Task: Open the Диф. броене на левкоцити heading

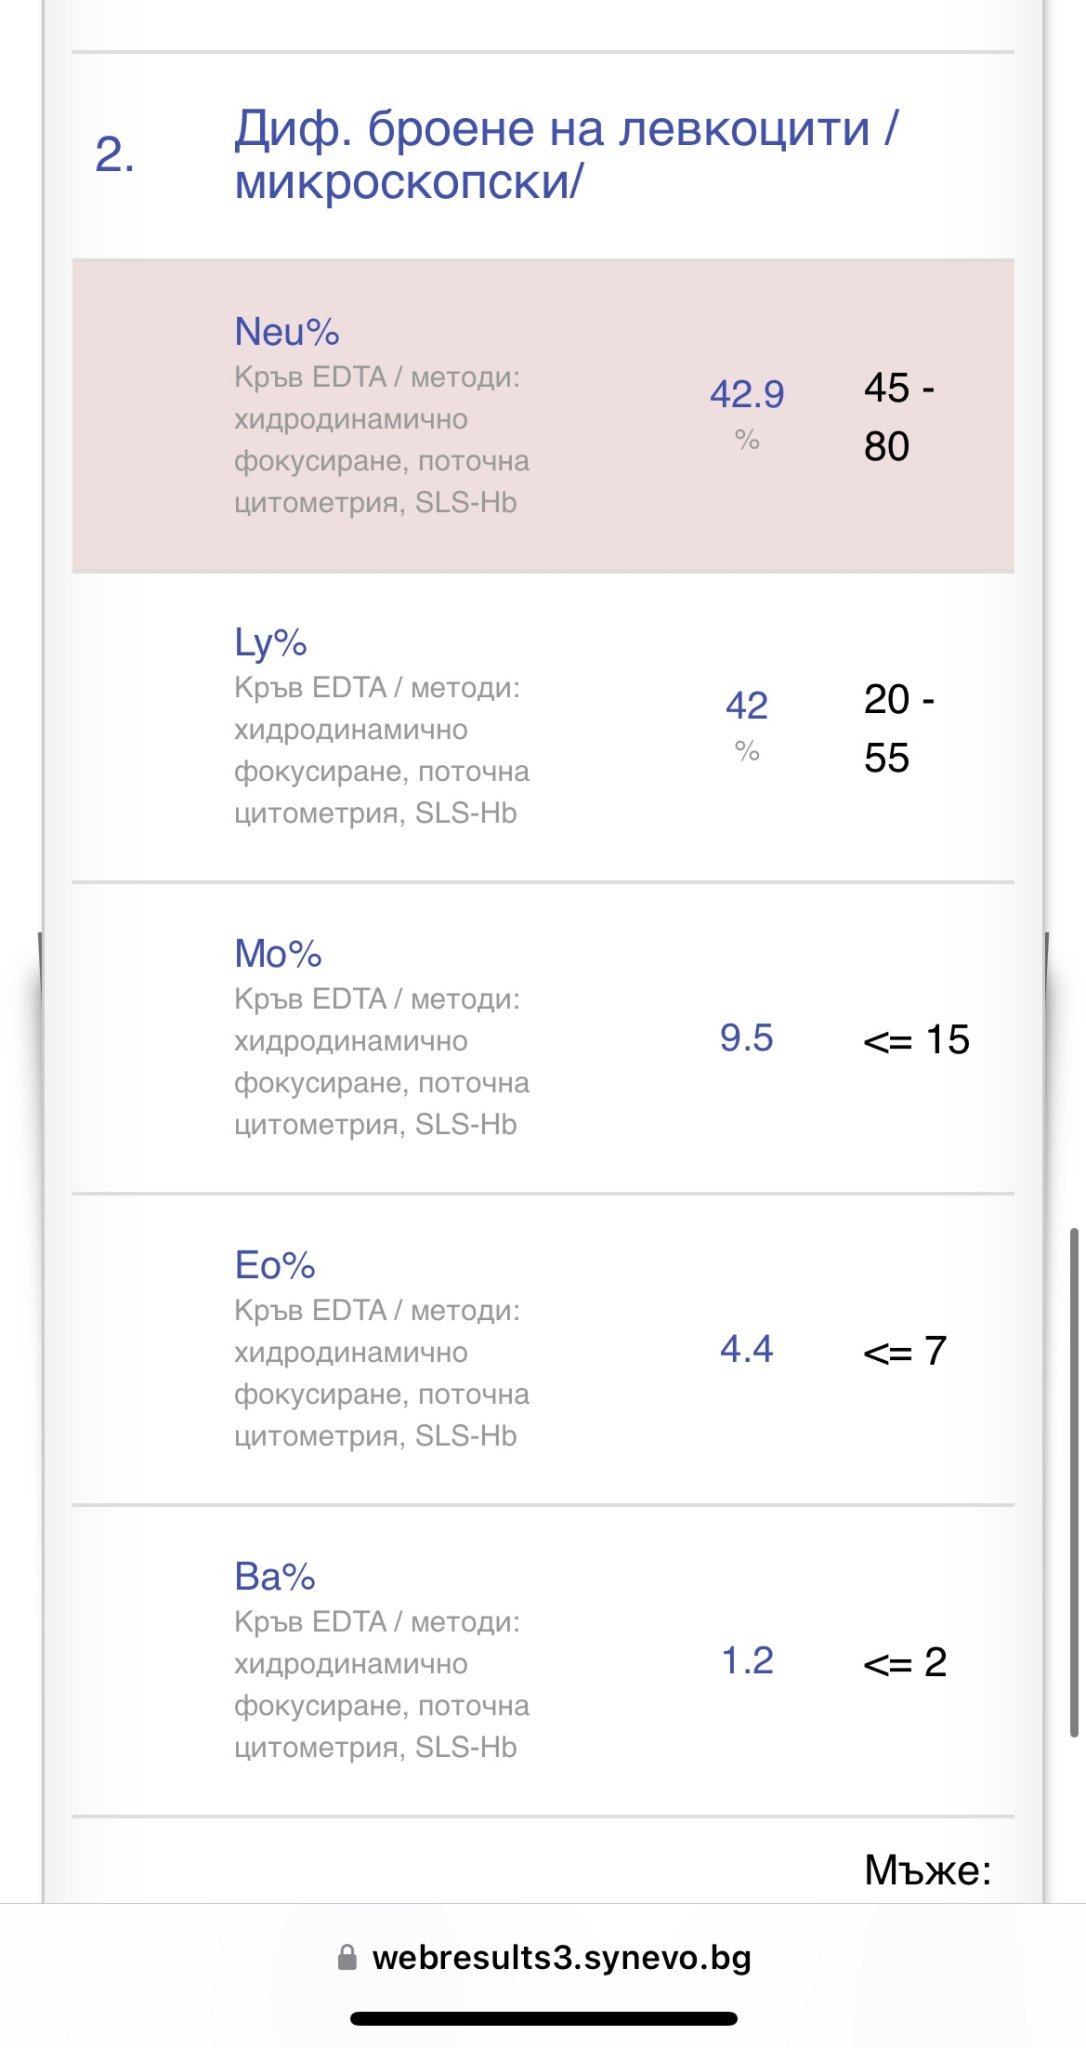Action: (x=565, y=155)
